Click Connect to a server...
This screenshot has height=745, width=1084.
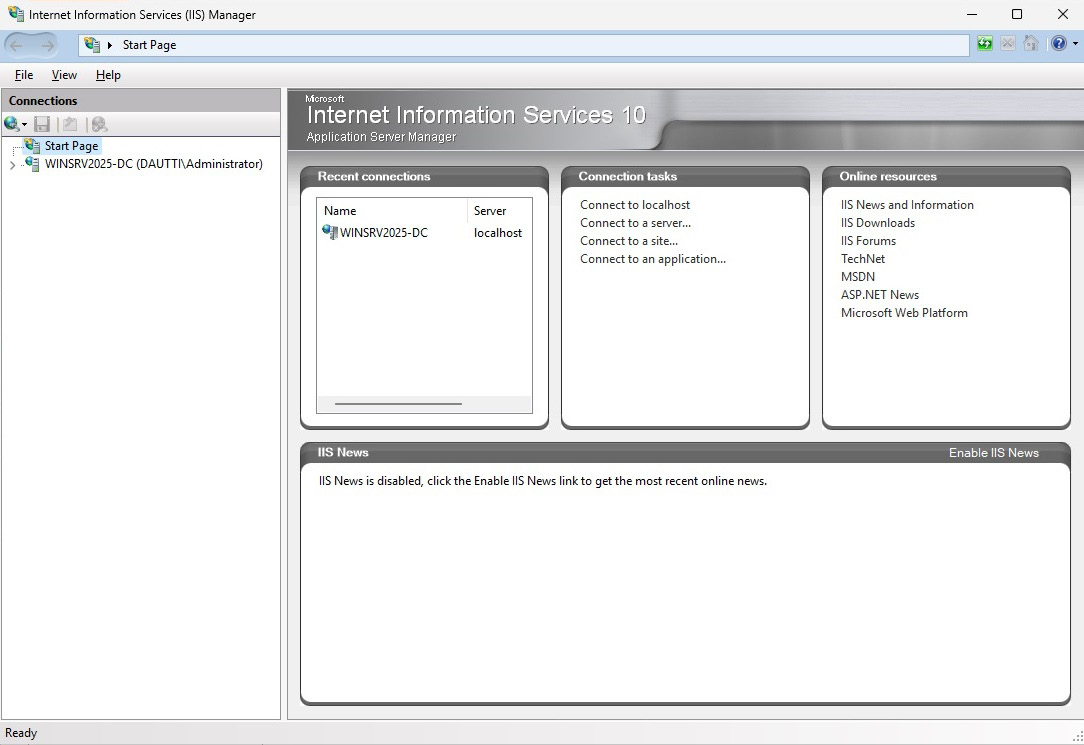point(635,223)
